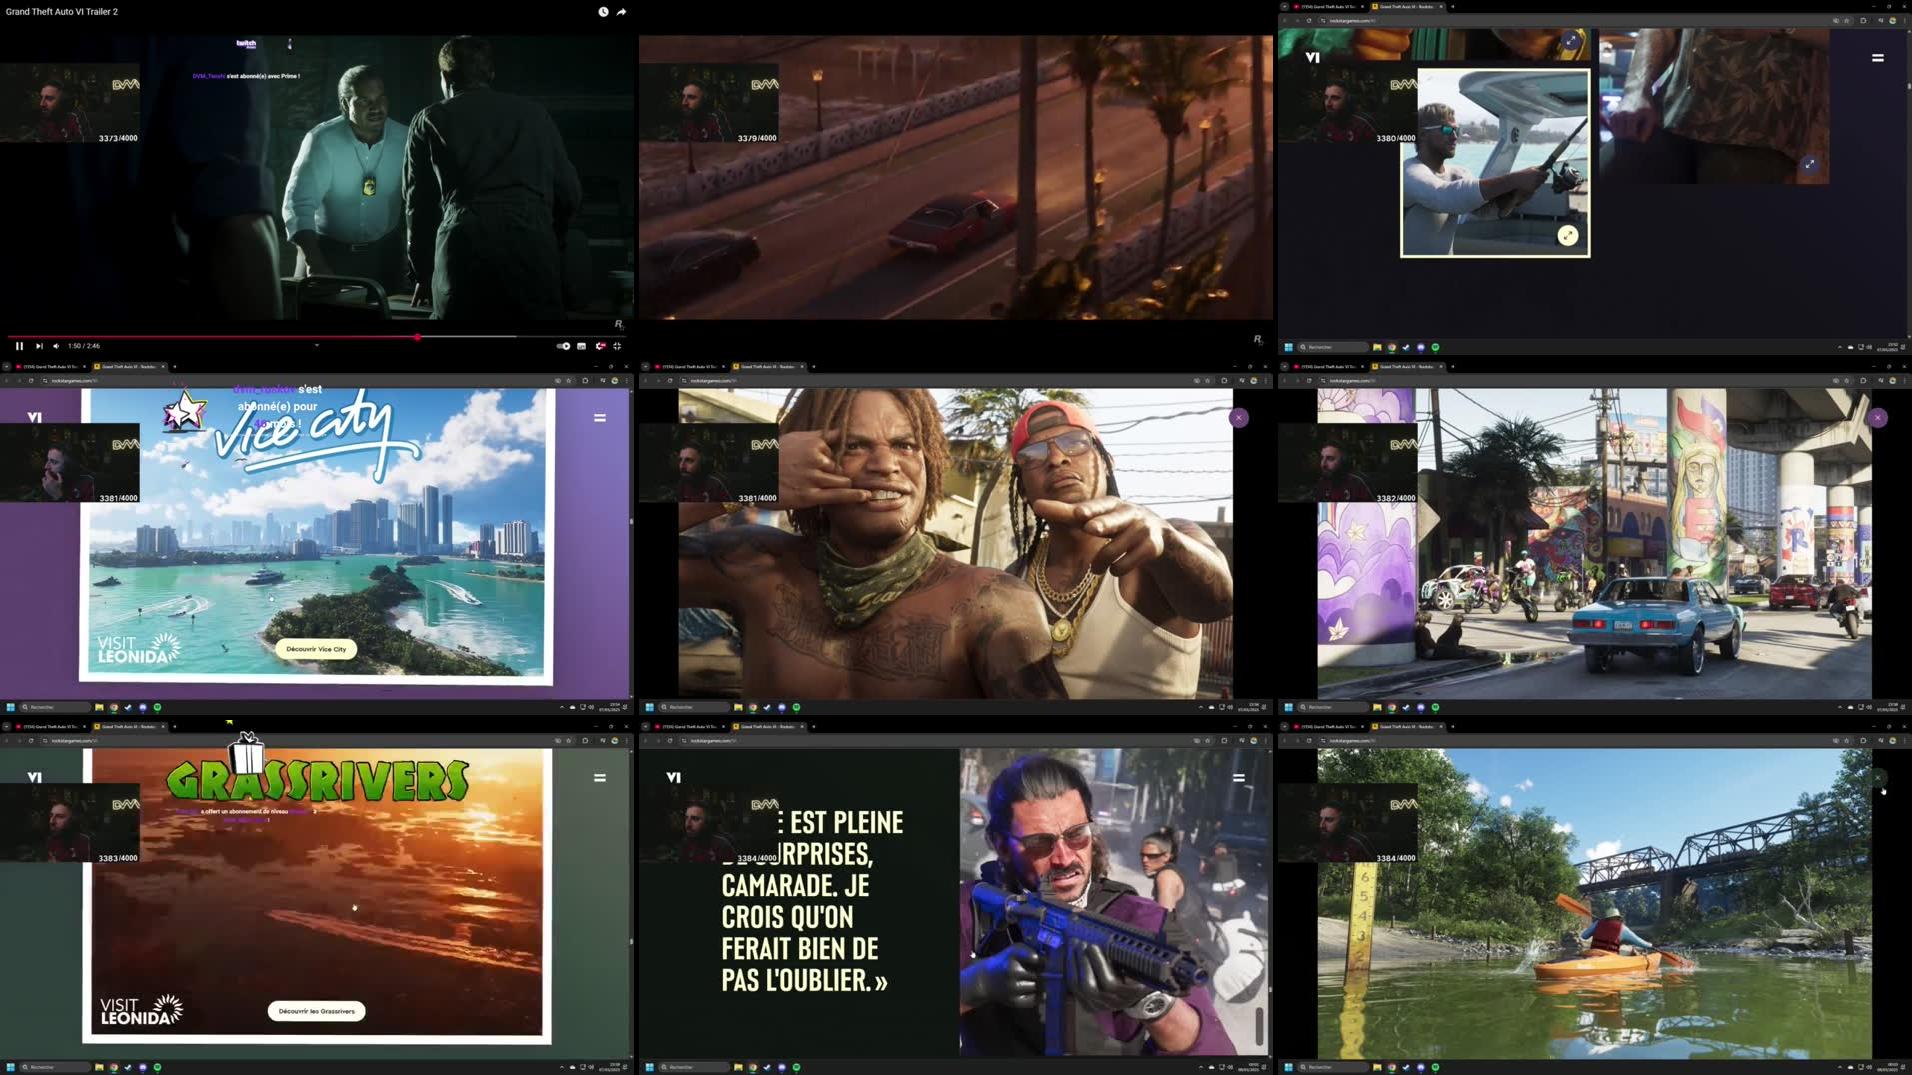
Task: Mute the trailer video volume icon
Action: pos(56,346)
